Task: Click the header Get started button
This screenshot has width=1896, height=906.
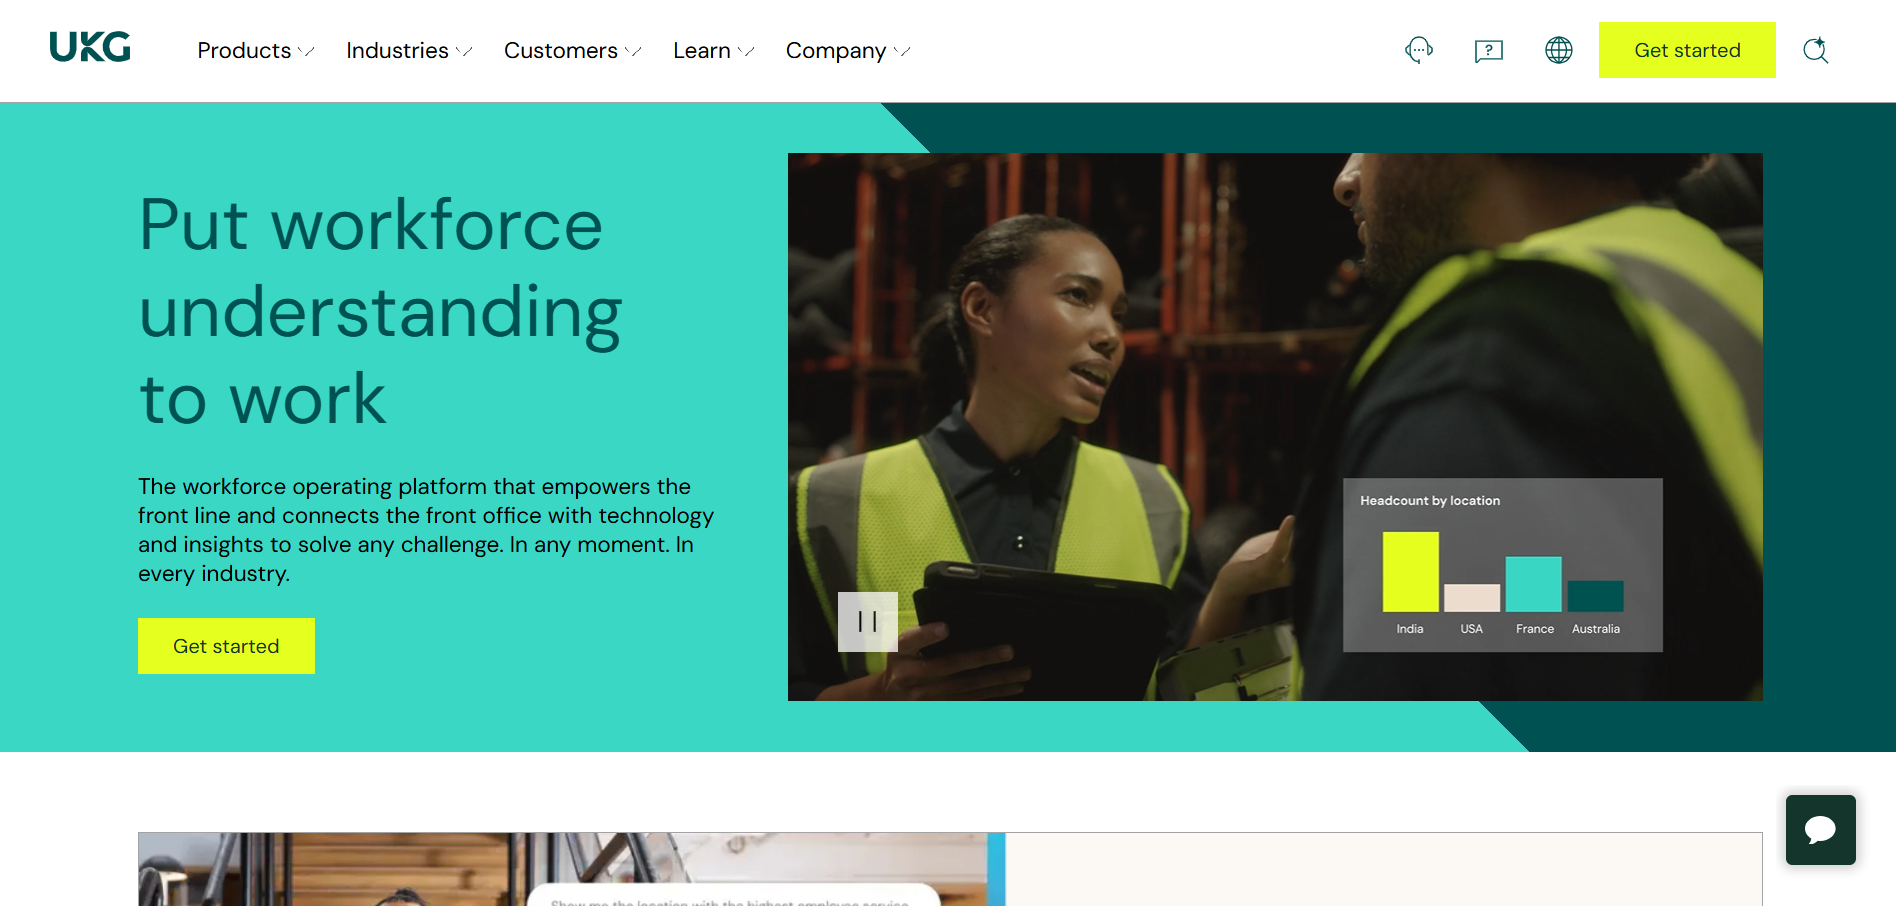Action: [x=1687, y=50]
